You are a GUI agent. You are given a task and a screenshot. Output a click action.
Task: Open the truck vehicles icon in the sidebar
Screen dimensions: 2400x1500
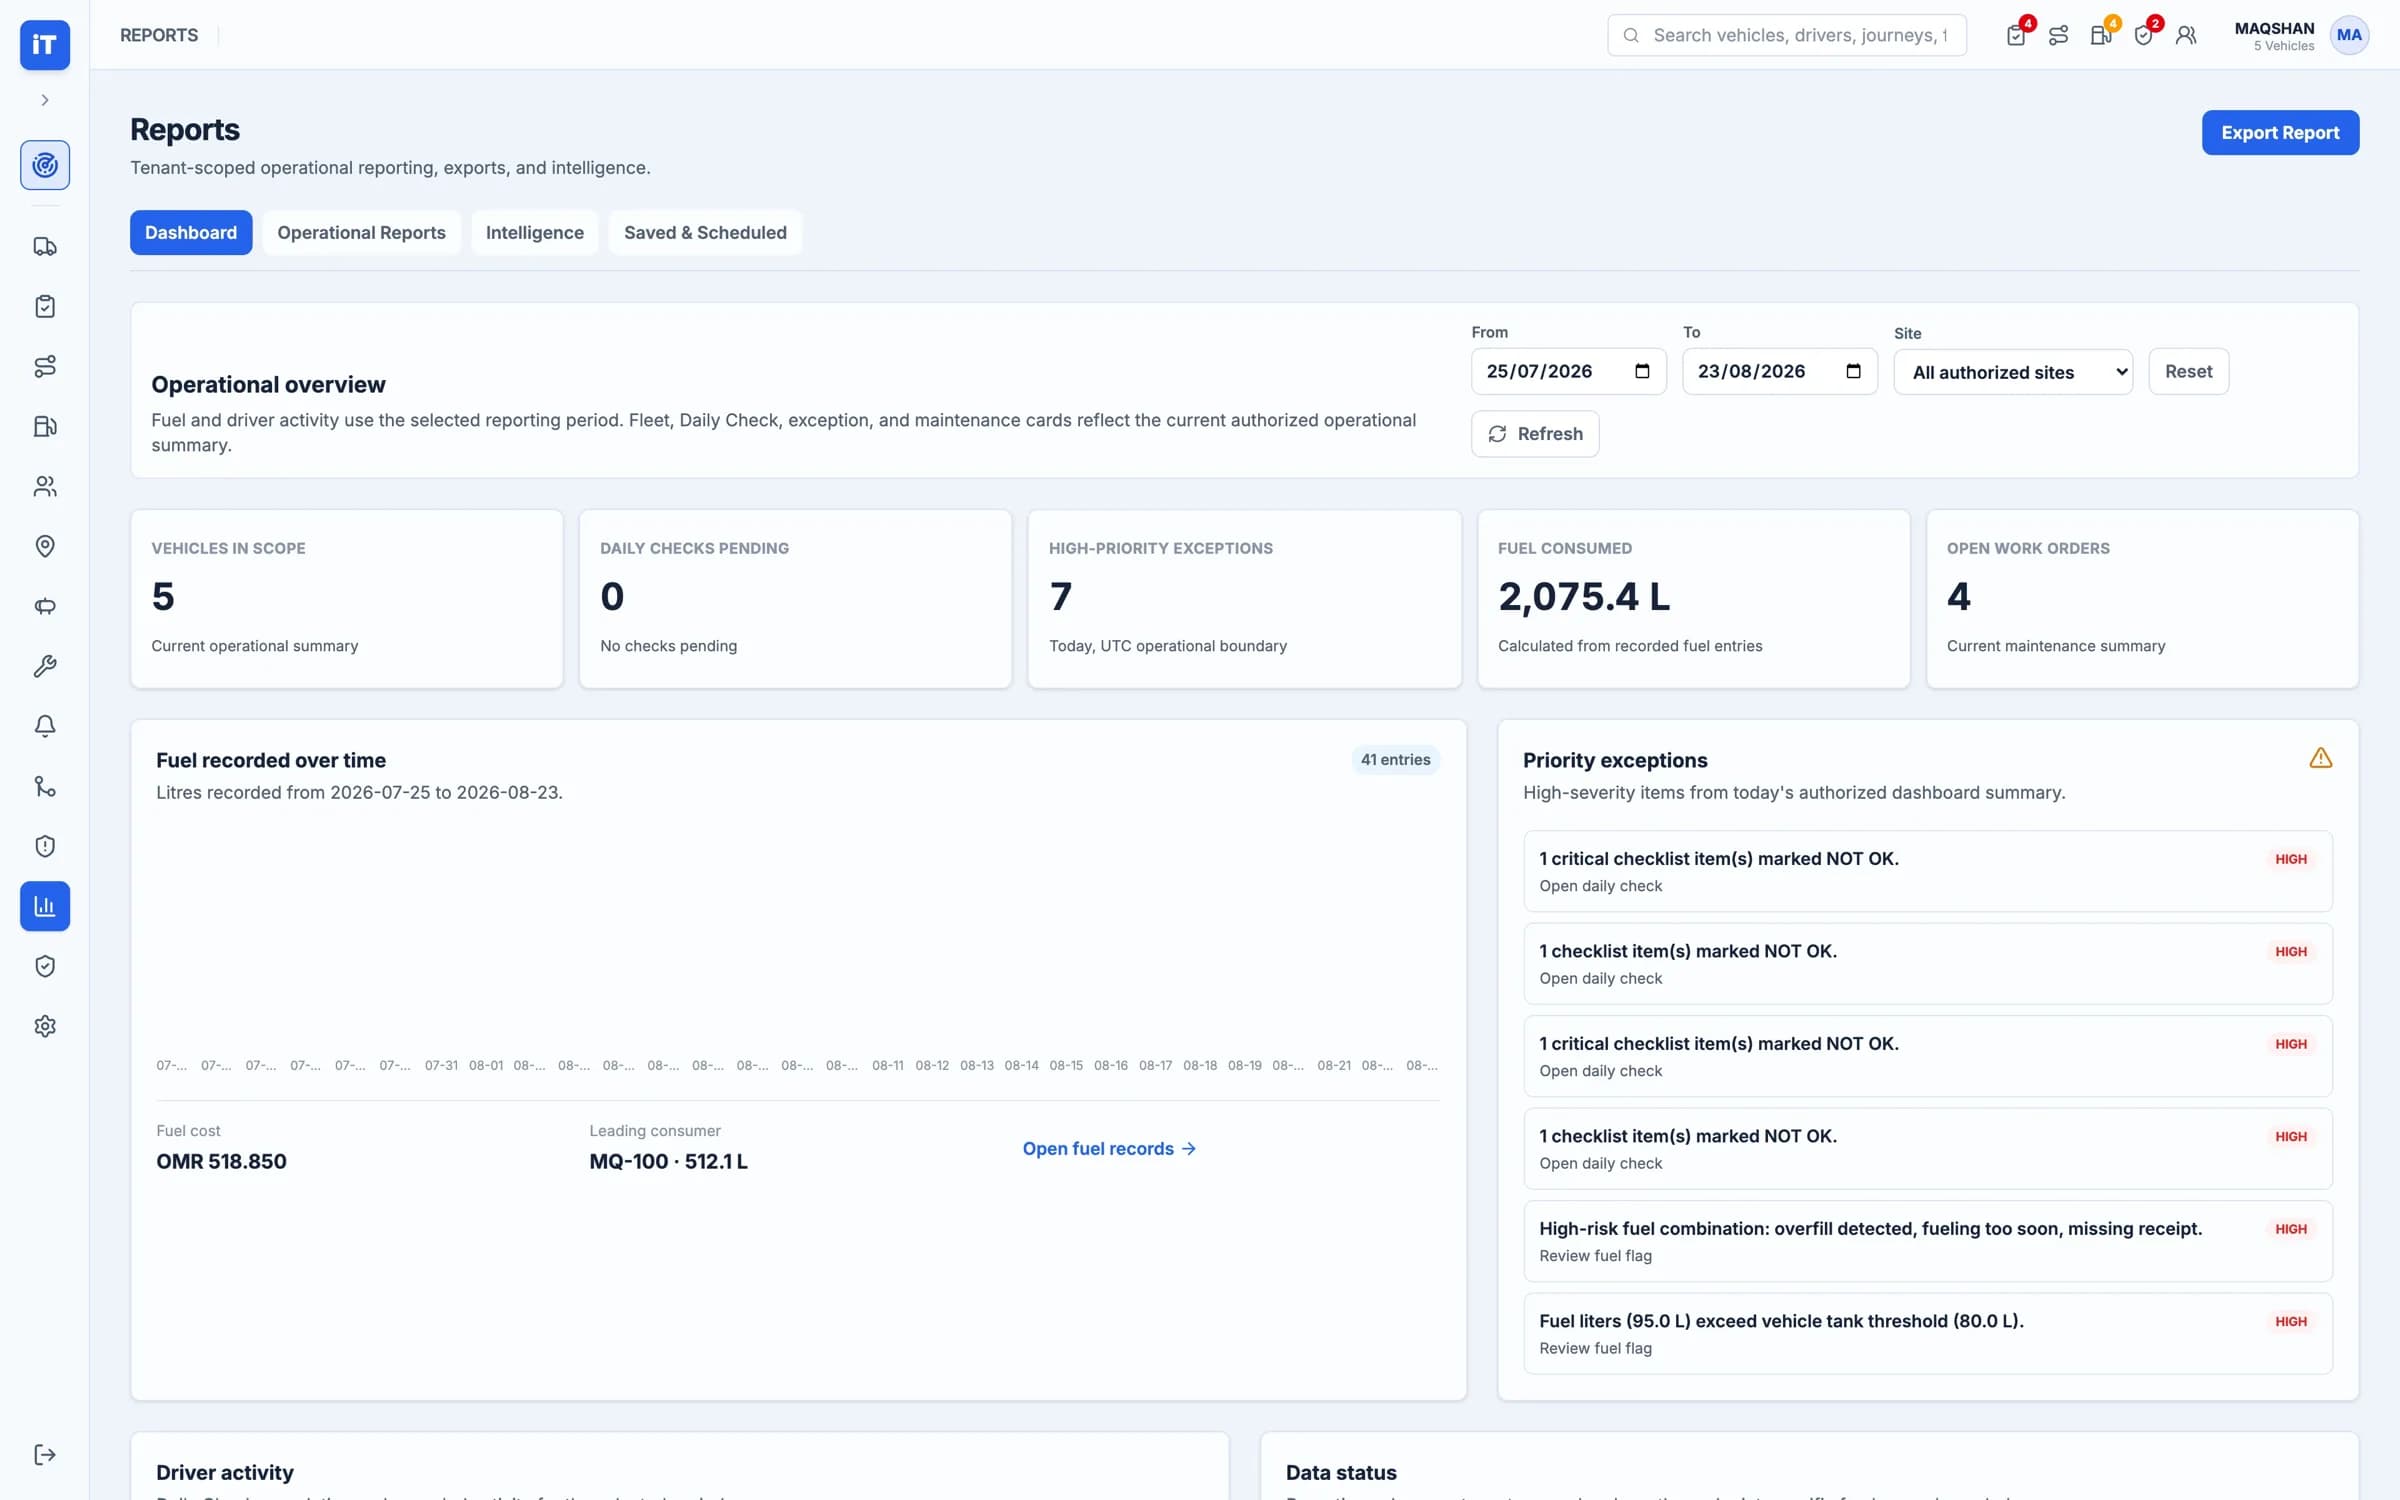click(45, 246)
